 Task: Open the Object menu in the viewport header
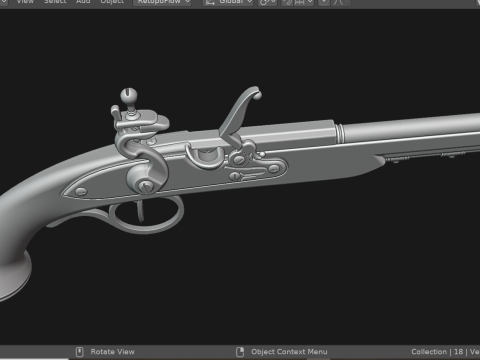112,2
